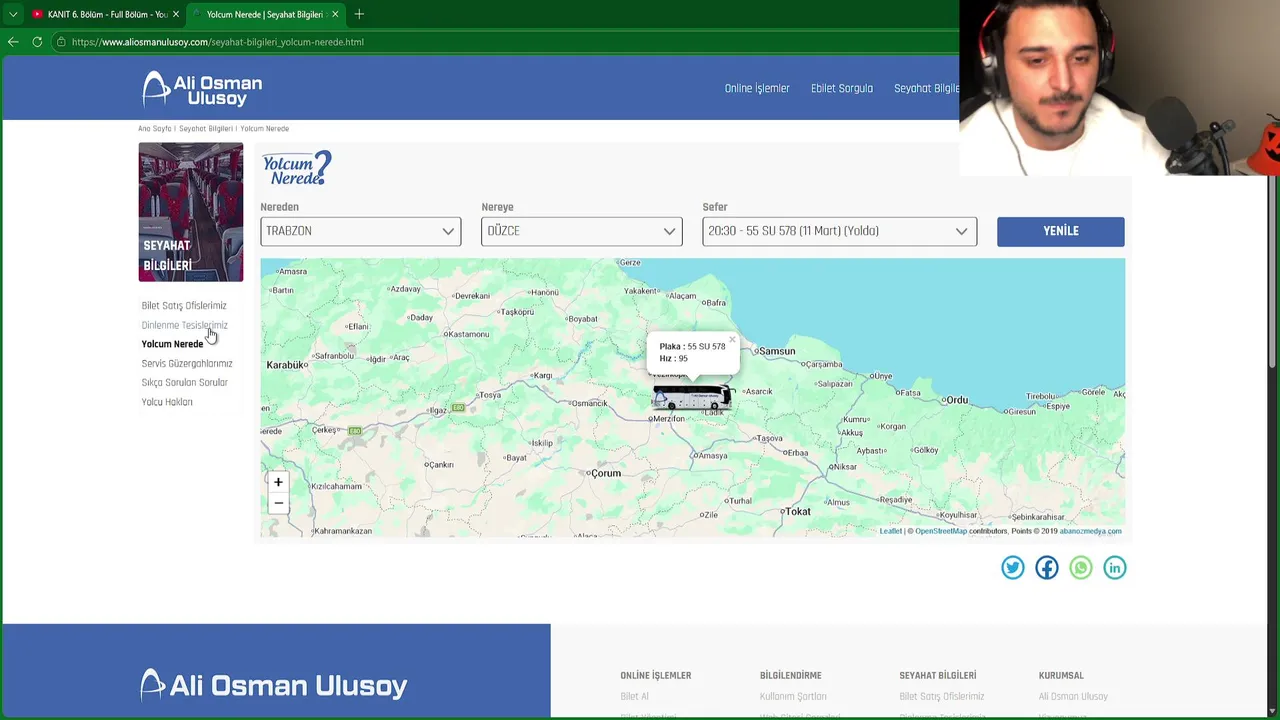
Task: Click the footer Ali Osman Ulusoy logo
Action: tap(274, 685)
